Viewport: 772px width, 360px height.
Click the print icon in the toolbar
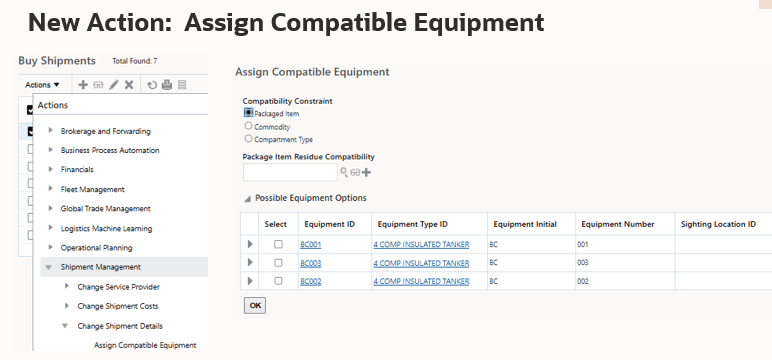click(167, 85)
